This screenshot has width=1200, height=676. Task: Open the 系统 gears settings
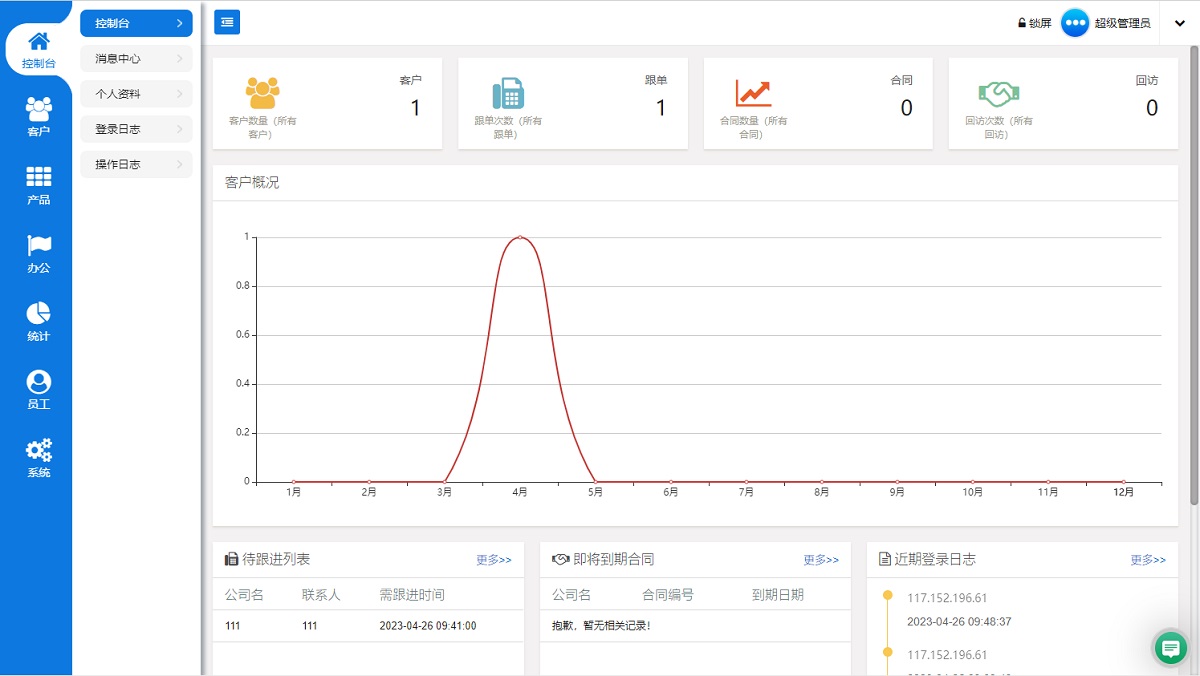[38, 458]
